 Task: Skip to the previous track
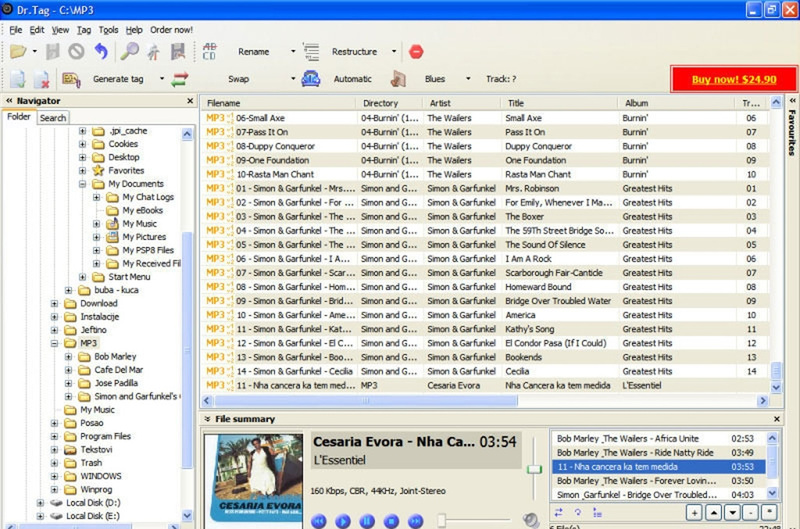(319, 521)
